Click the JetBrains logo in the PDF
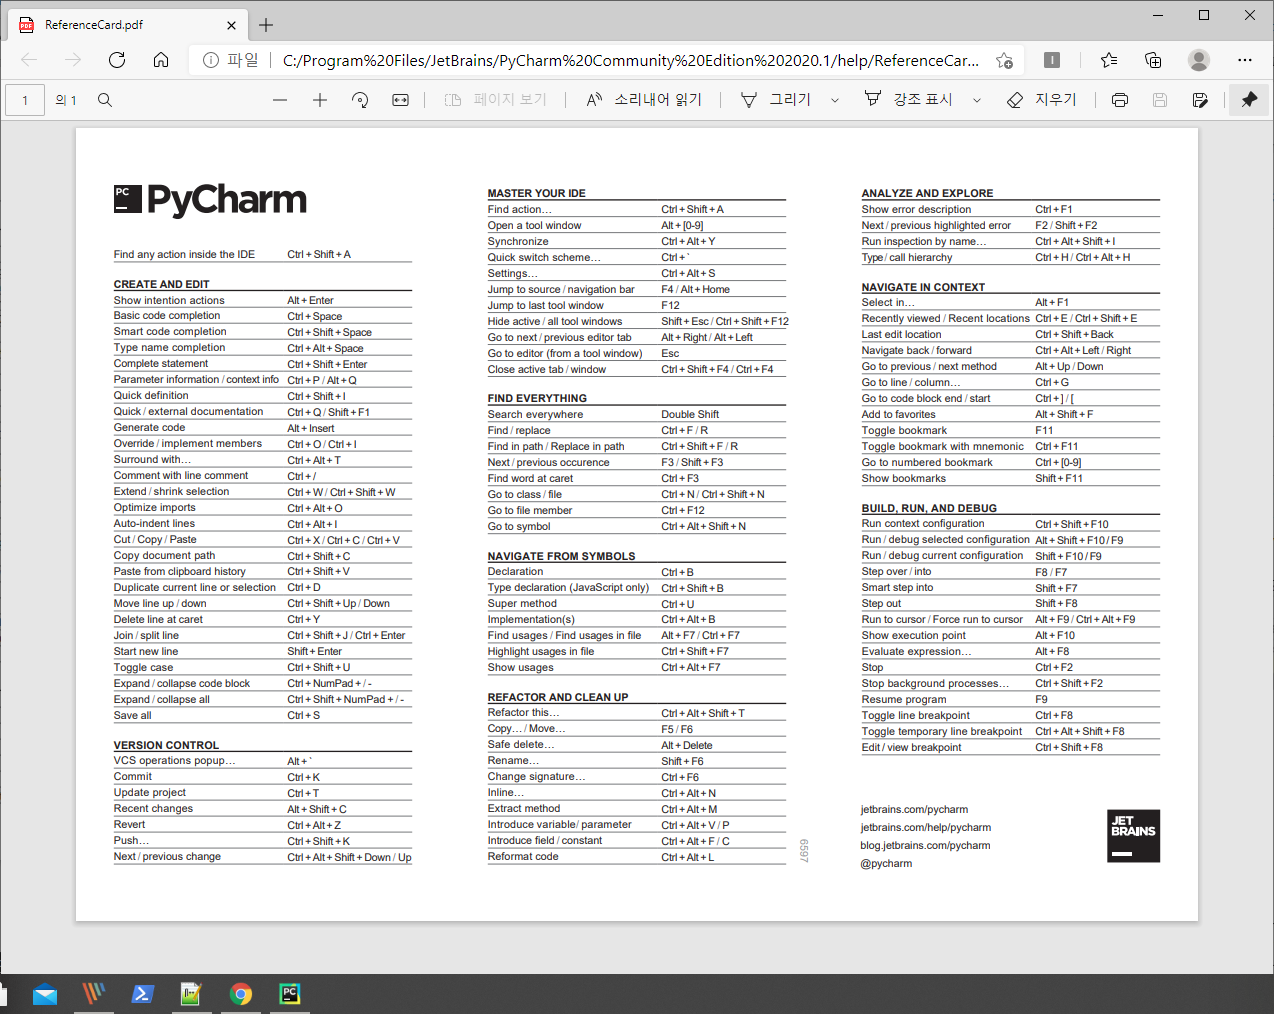Screen dimensions: 1274x1014 point(1134,836)
